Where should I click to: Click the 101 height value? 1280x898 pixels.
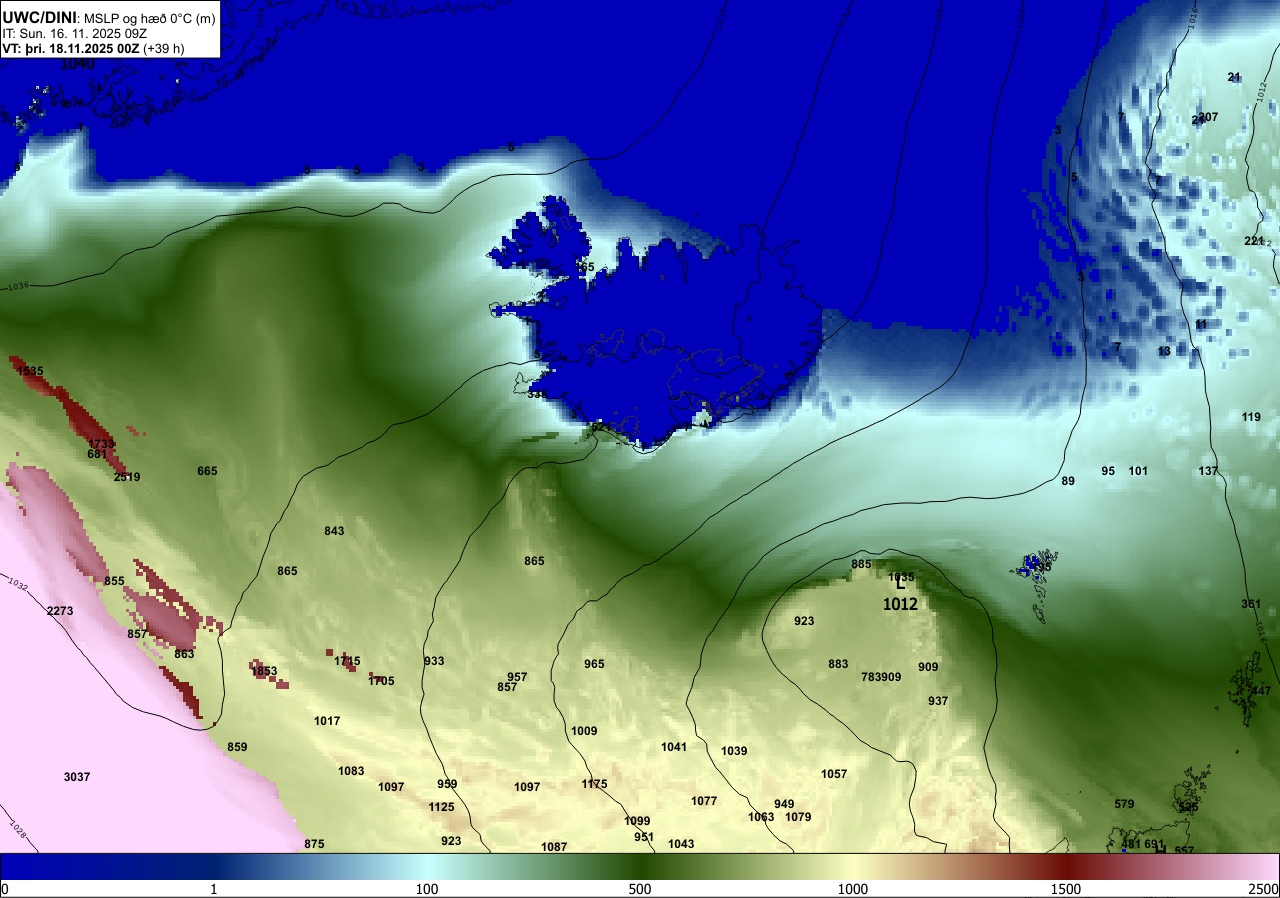click(x=1138, y=471)
